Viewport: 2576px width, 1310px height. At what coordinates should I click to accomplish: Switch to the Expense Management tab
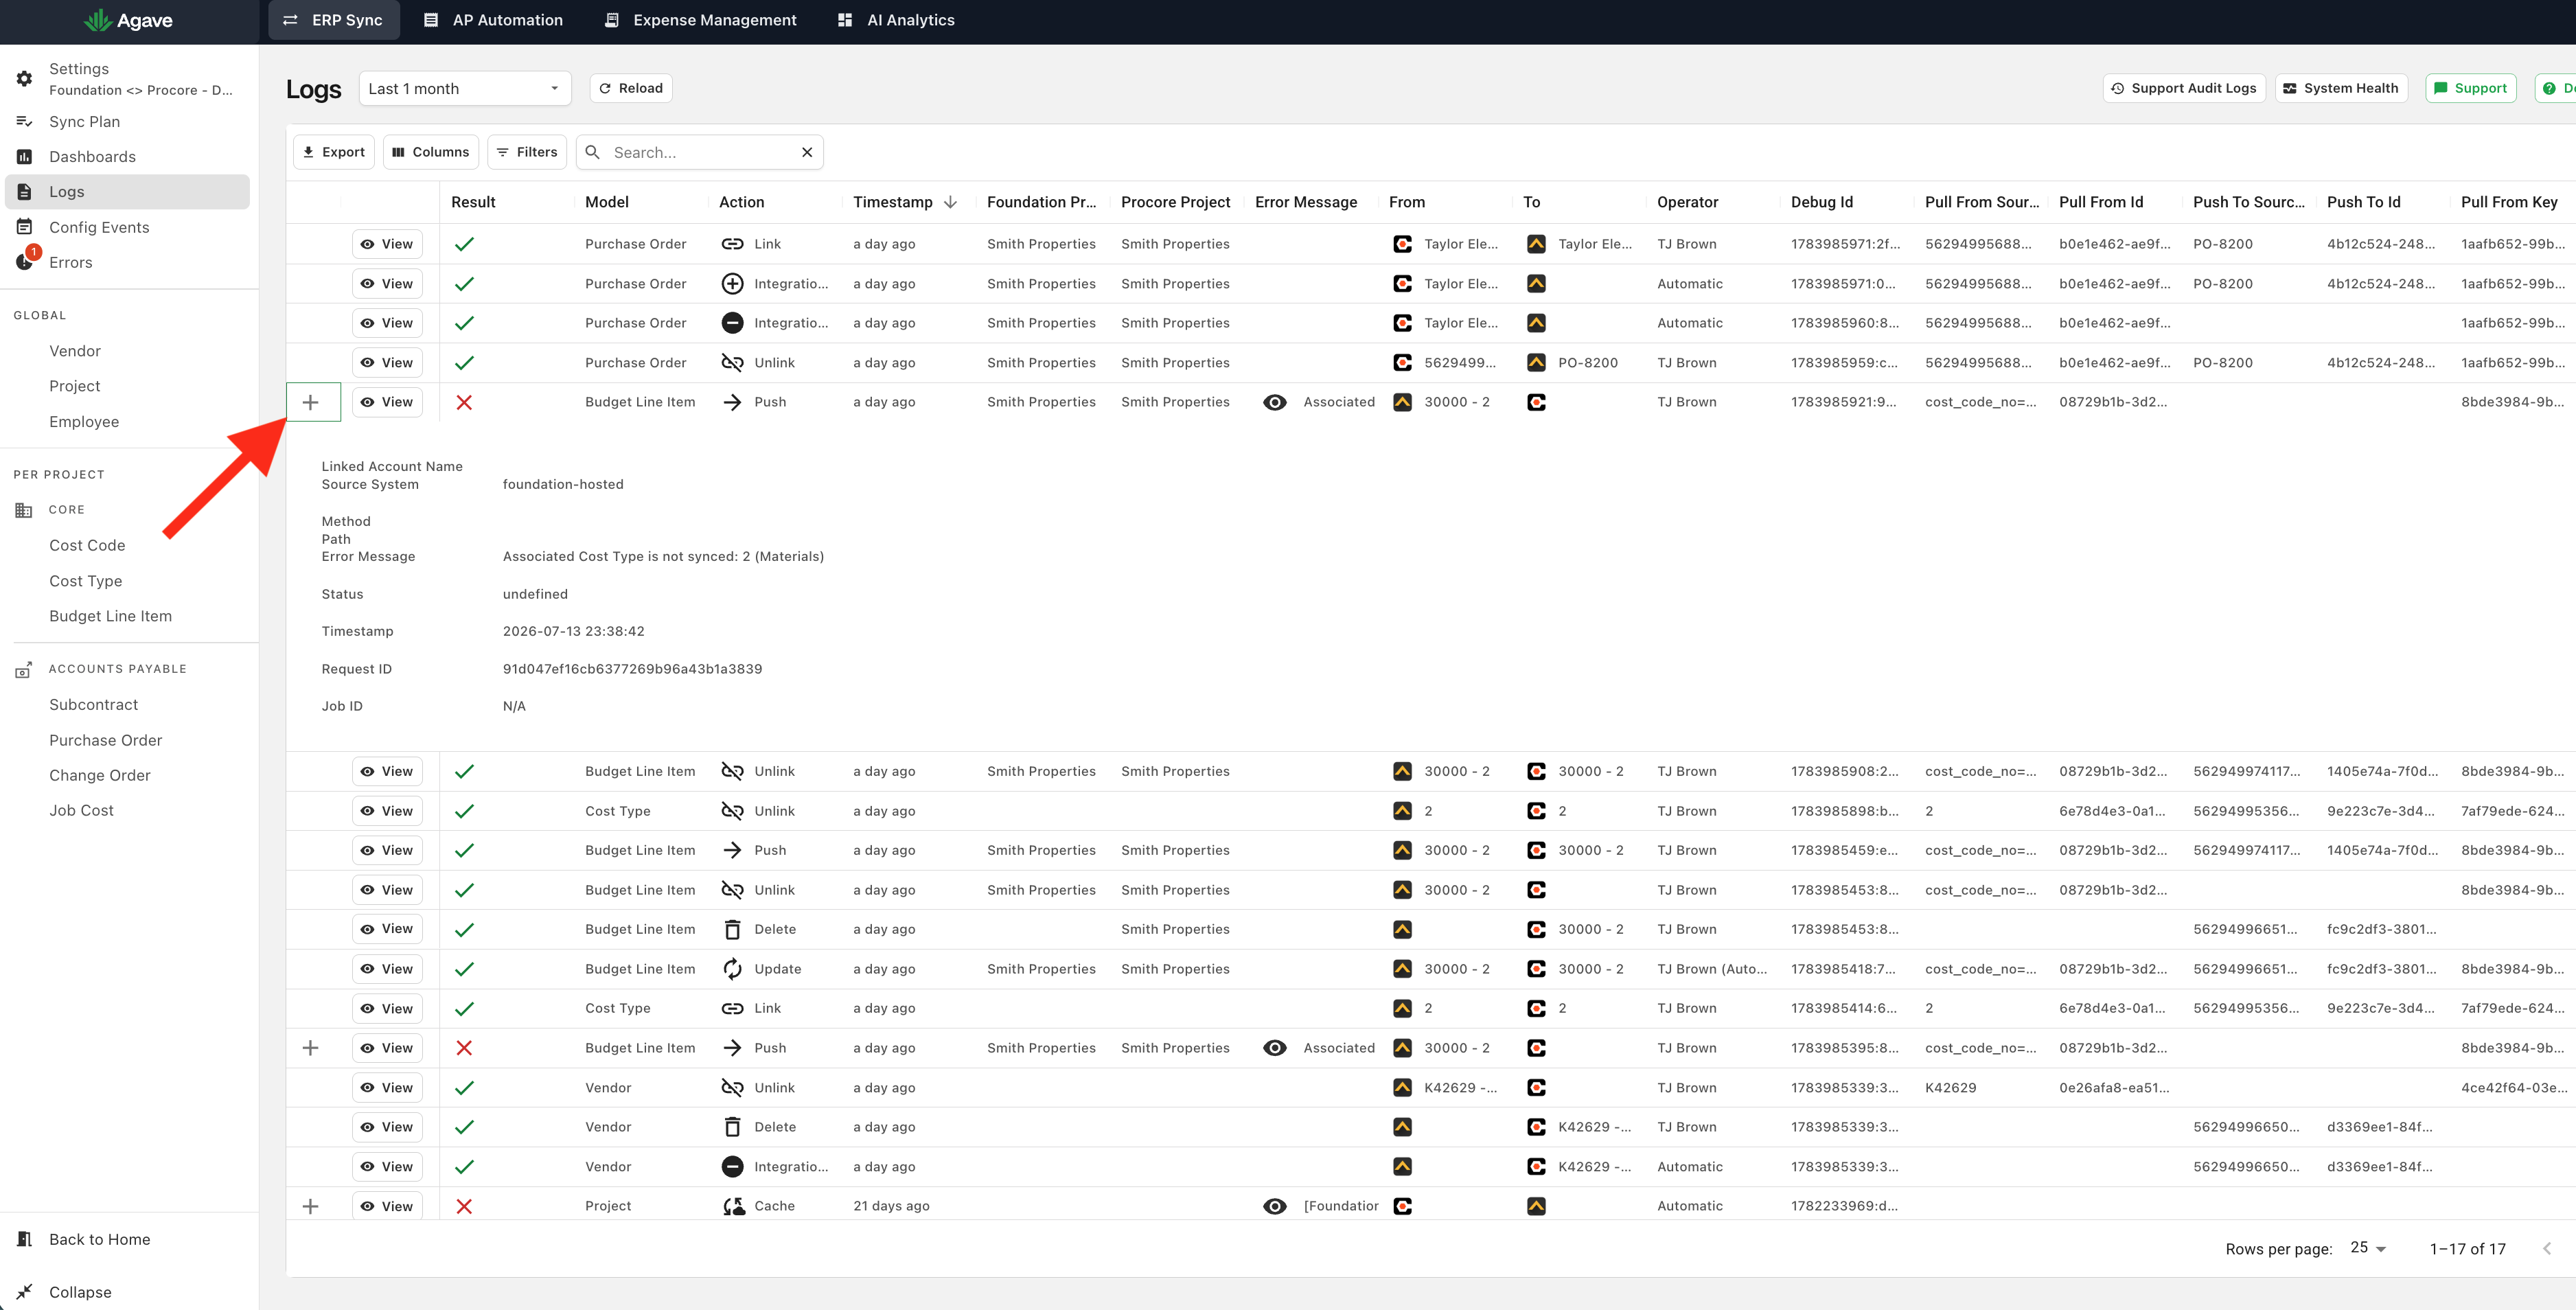[x=701, y=20]
